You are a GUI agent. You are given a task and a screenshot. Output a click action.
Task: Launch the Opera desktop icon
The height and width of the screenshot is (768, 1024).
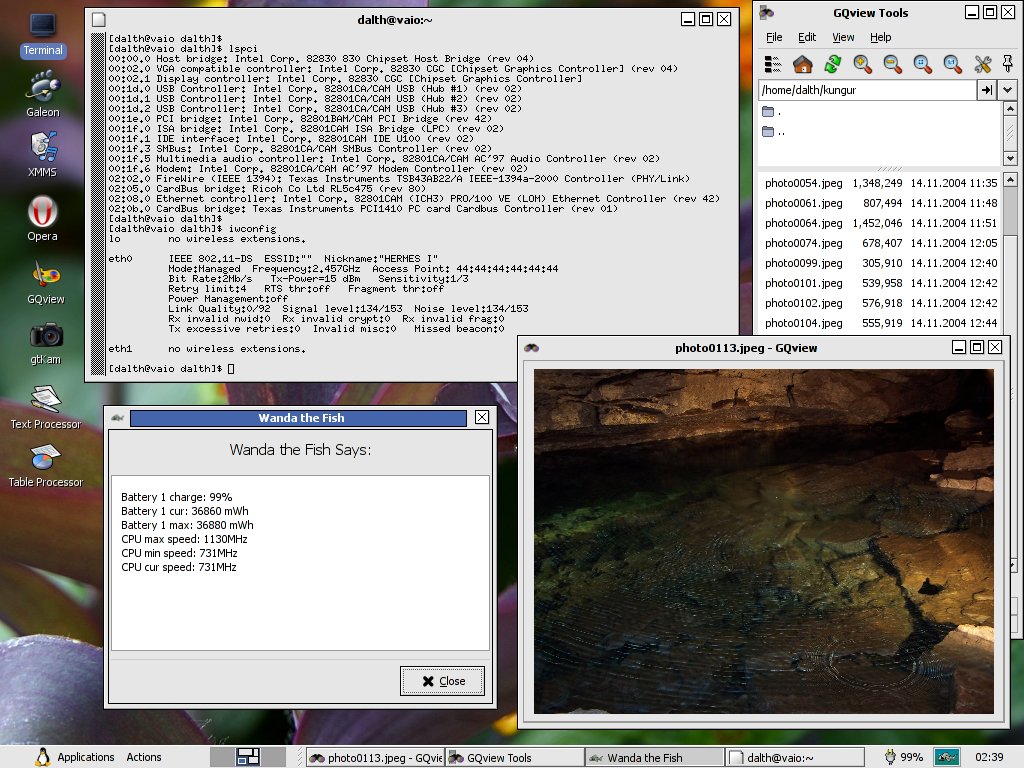[x=42, y=218]
